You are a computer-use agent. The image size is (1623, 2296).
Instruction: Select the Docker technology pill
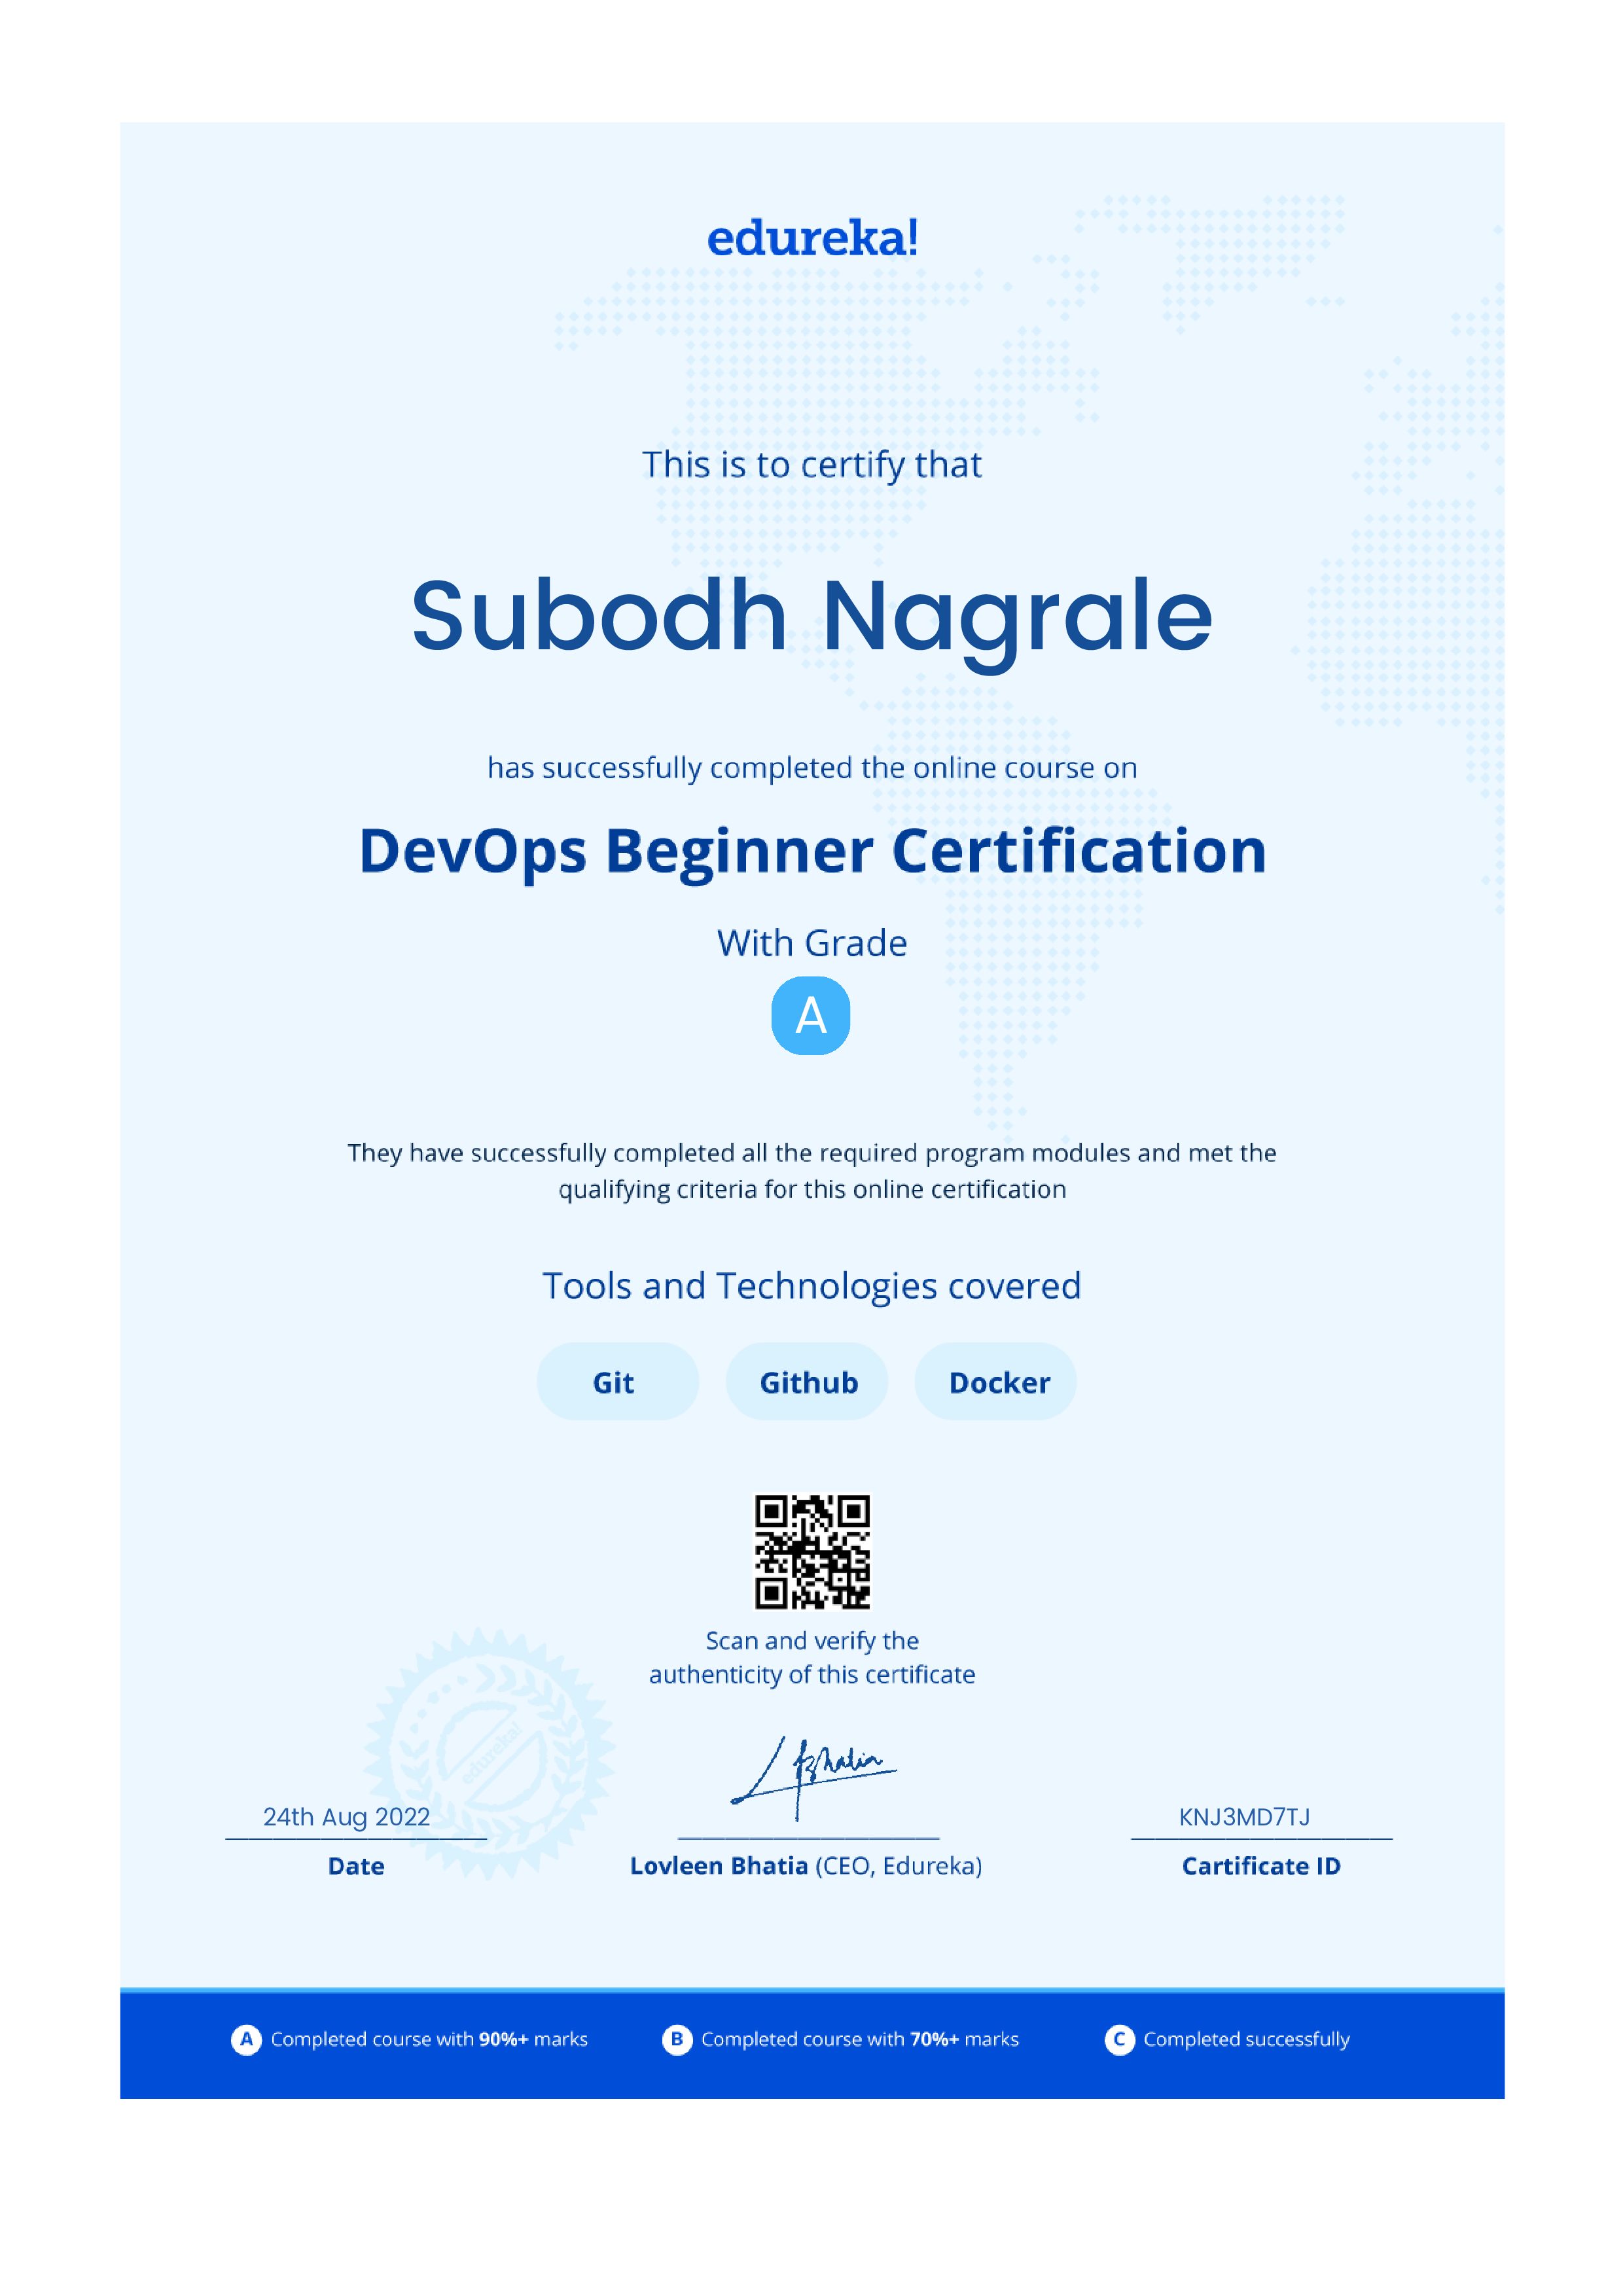(x=996, y=1382)
